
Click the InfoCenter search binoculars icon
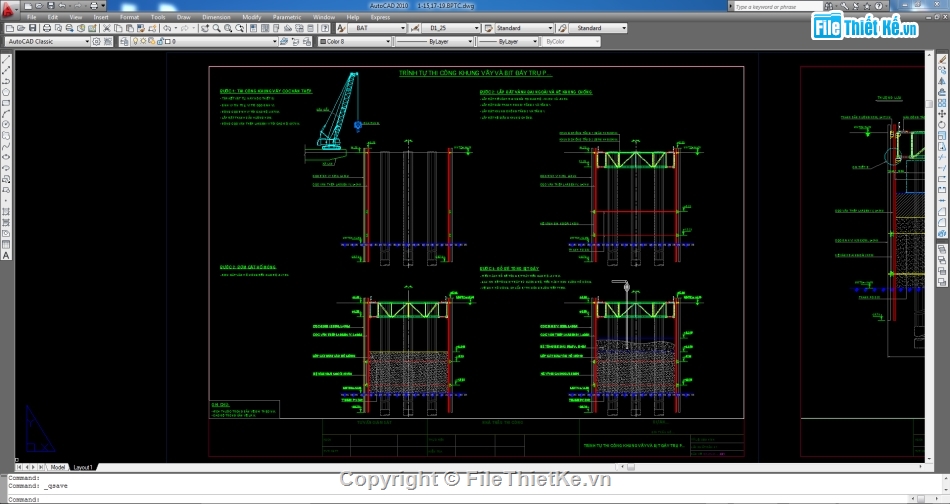click(x=829, y=6)
